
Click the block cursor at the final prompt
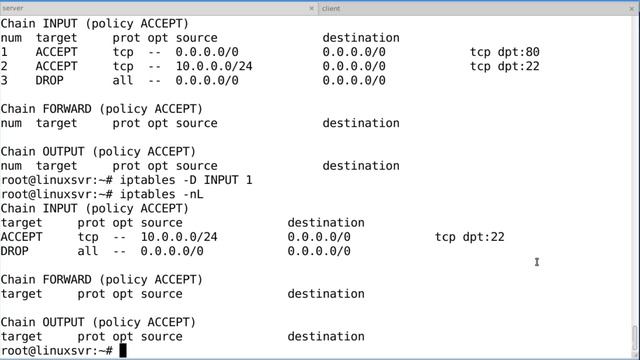123,351
